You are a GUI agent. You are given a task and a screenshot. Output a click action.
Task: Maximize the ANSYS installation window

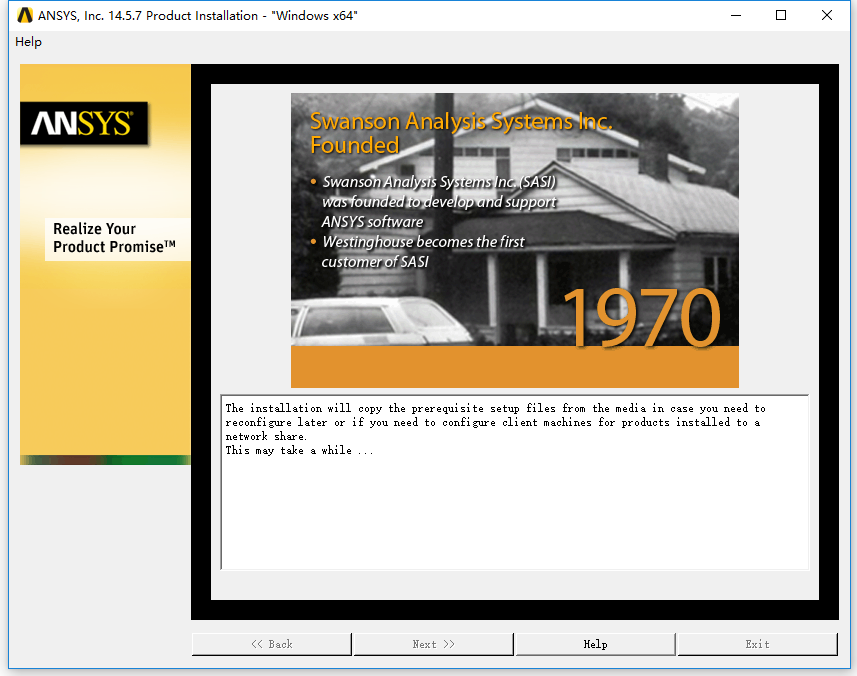781,15
